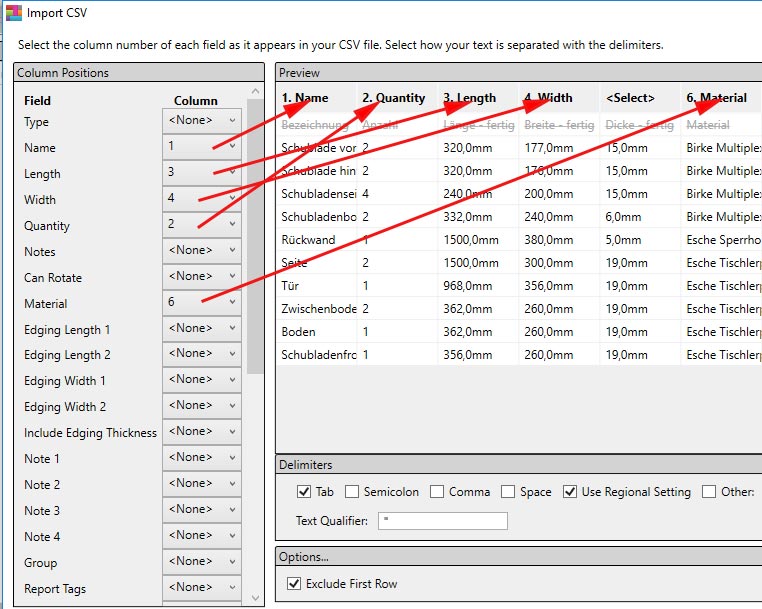Open the Group column dropdown

[202, 561]
